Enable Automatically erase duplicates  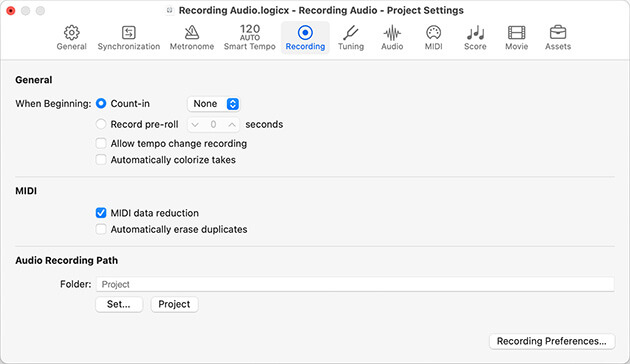[x=101, y=229]
